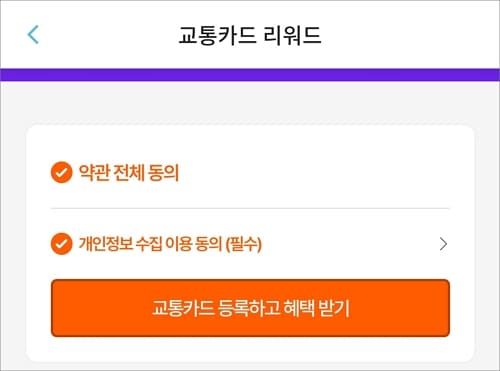Click the 교통카드 등록하고 text on the button

coord(215,308)
